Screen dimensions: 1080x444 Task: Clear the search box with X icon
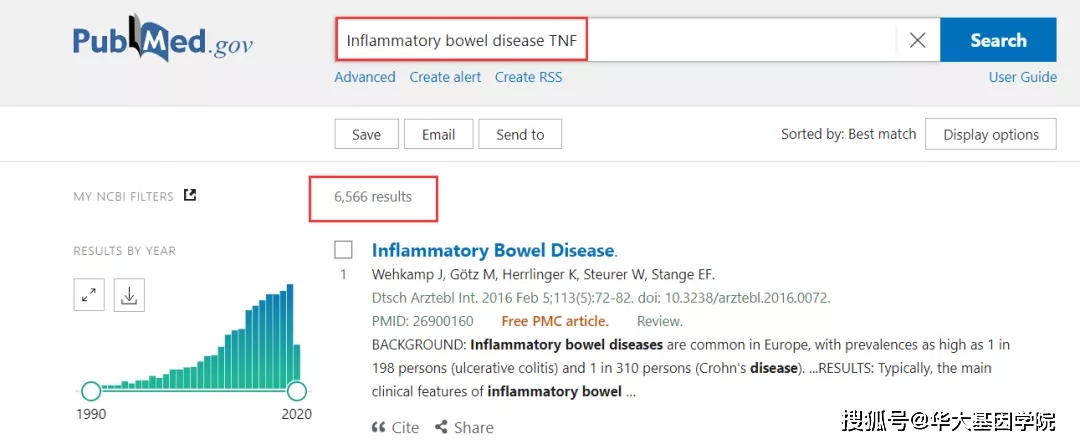(917, 40)
